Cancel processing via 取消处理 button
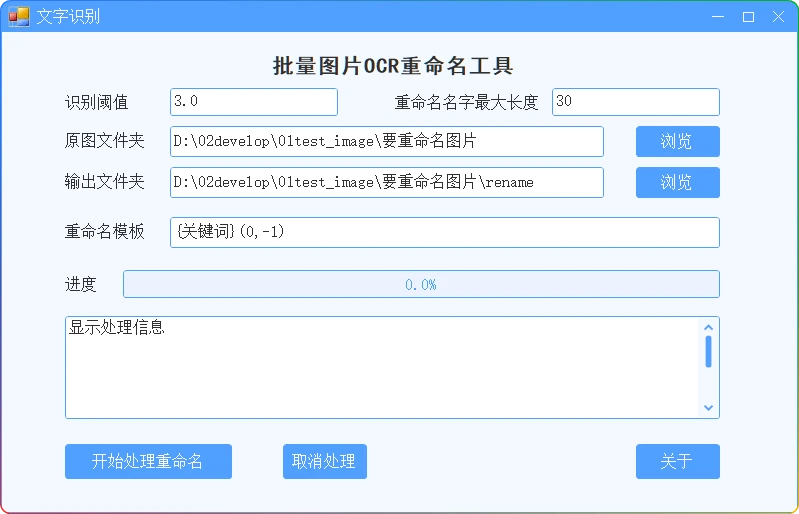The height and width of the screenshot is (514, 799). pyautogui.click(x=325, y=462)
